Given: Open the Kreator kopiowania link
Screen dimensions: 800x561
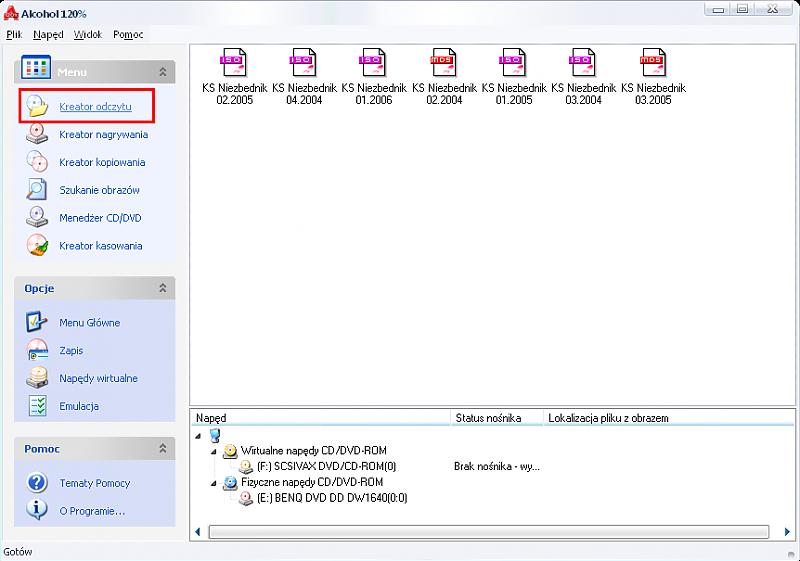Looking at the screenshot, I should click(102, 162).
